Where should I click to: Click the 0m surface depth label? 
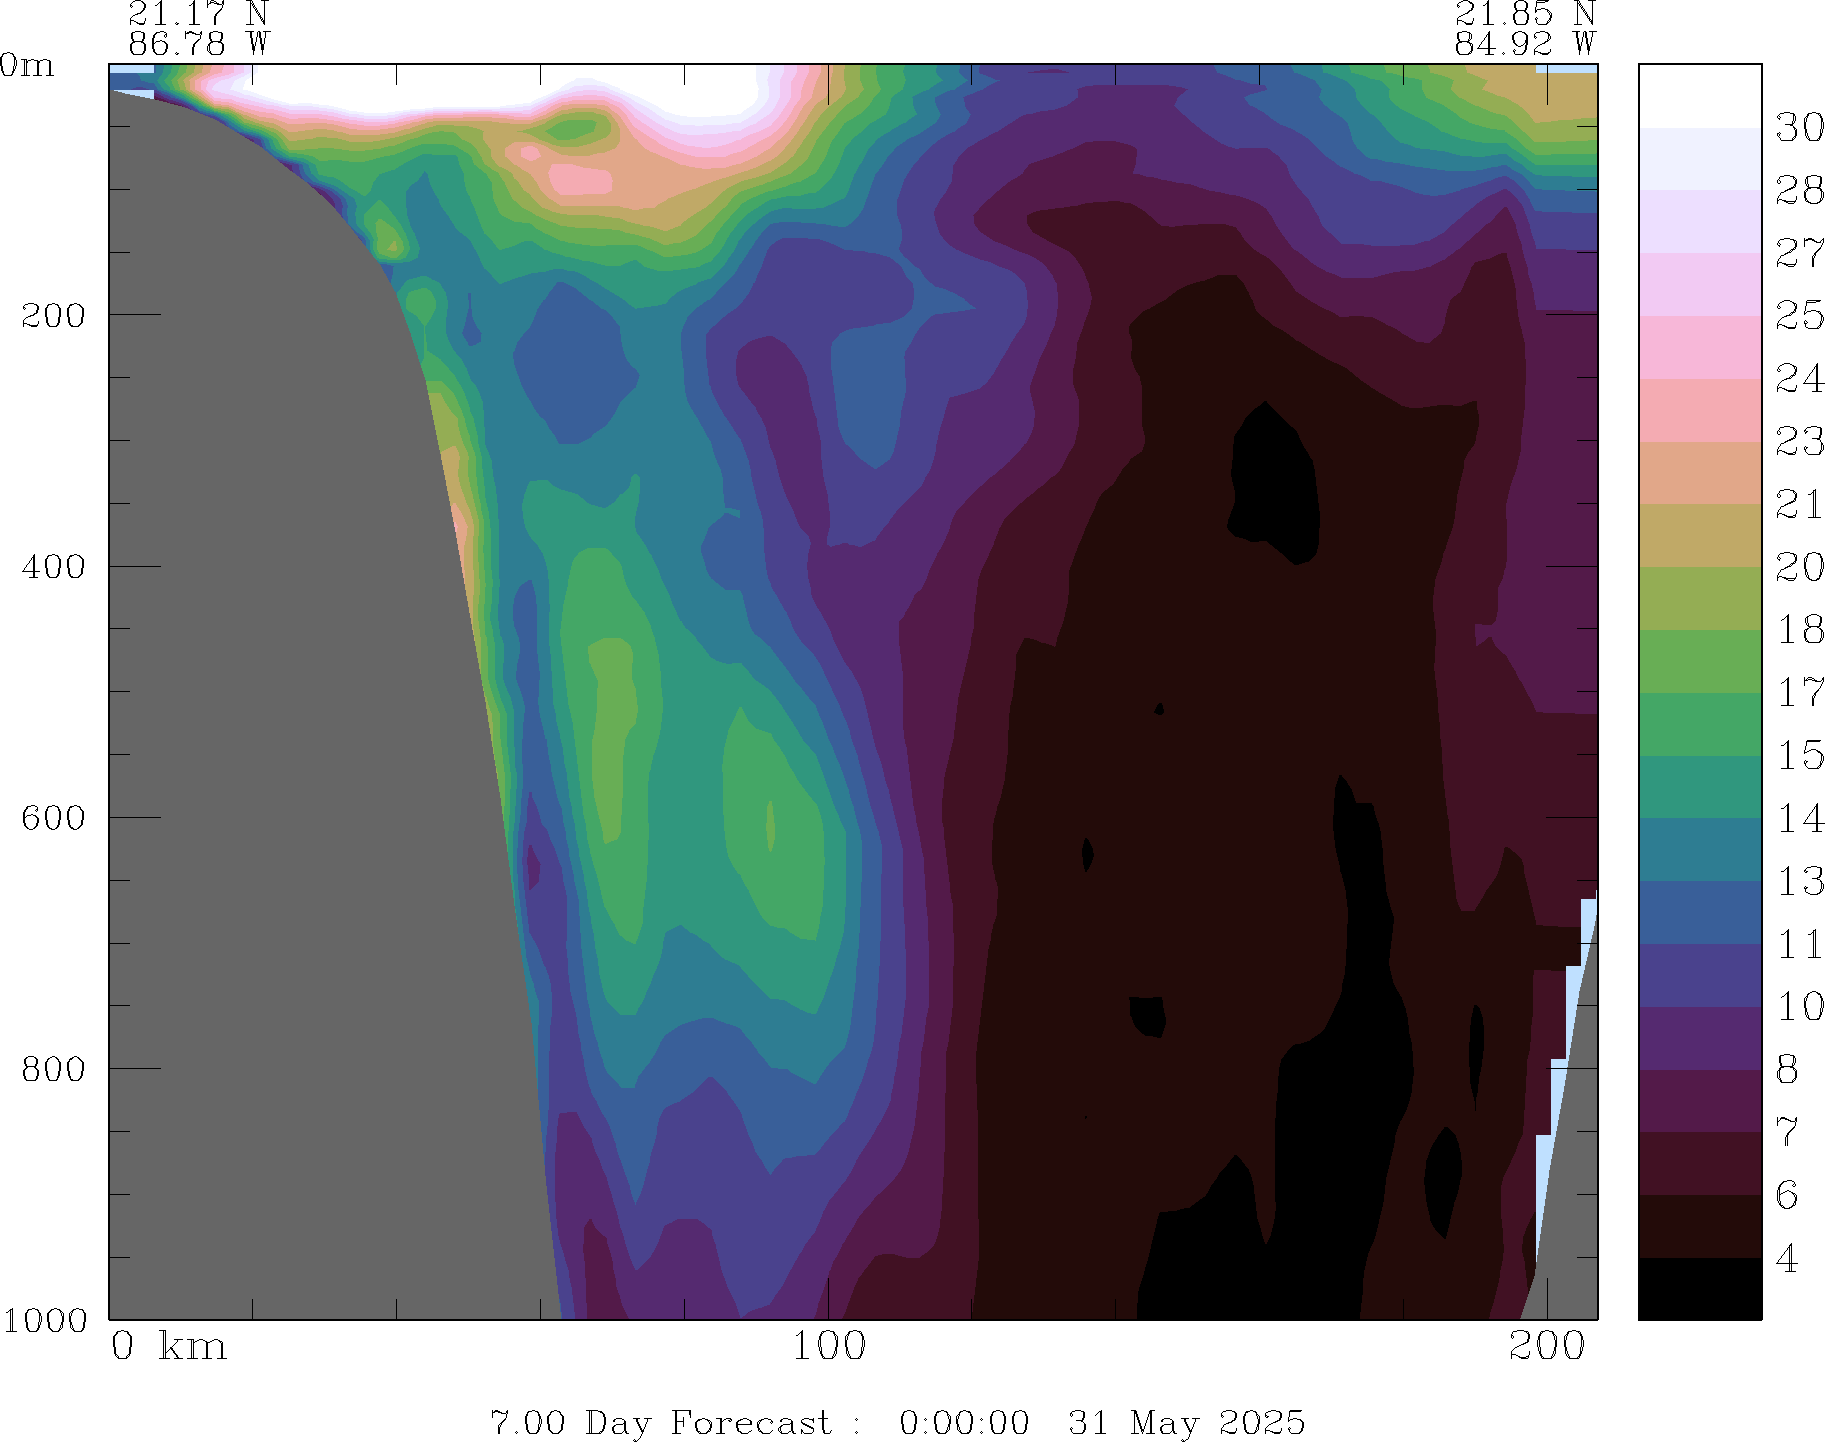tap(28, 66)
